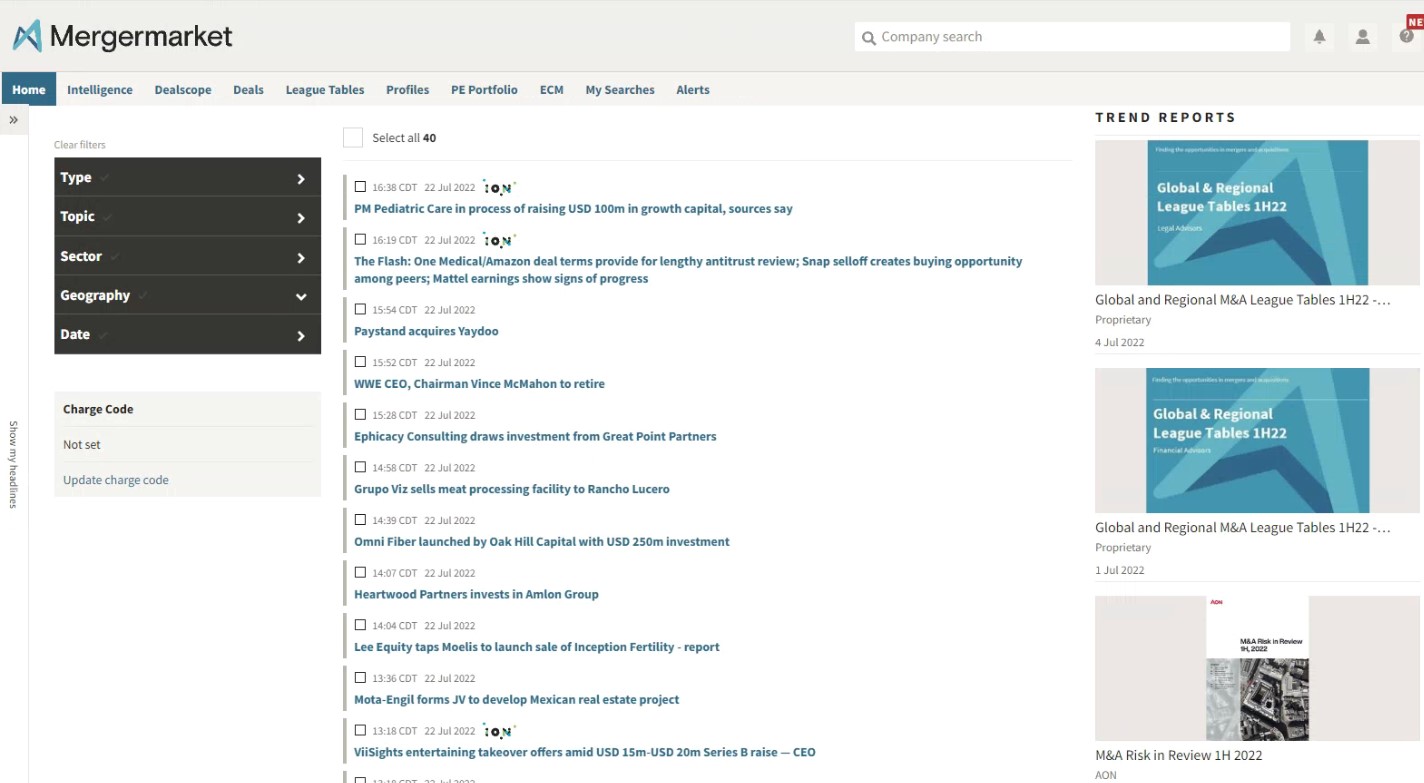The height and width of the screenshot is (783, 1424).
Task: Check the box for The Flash article
Action: pyautogui.click(x=360, y=240)
